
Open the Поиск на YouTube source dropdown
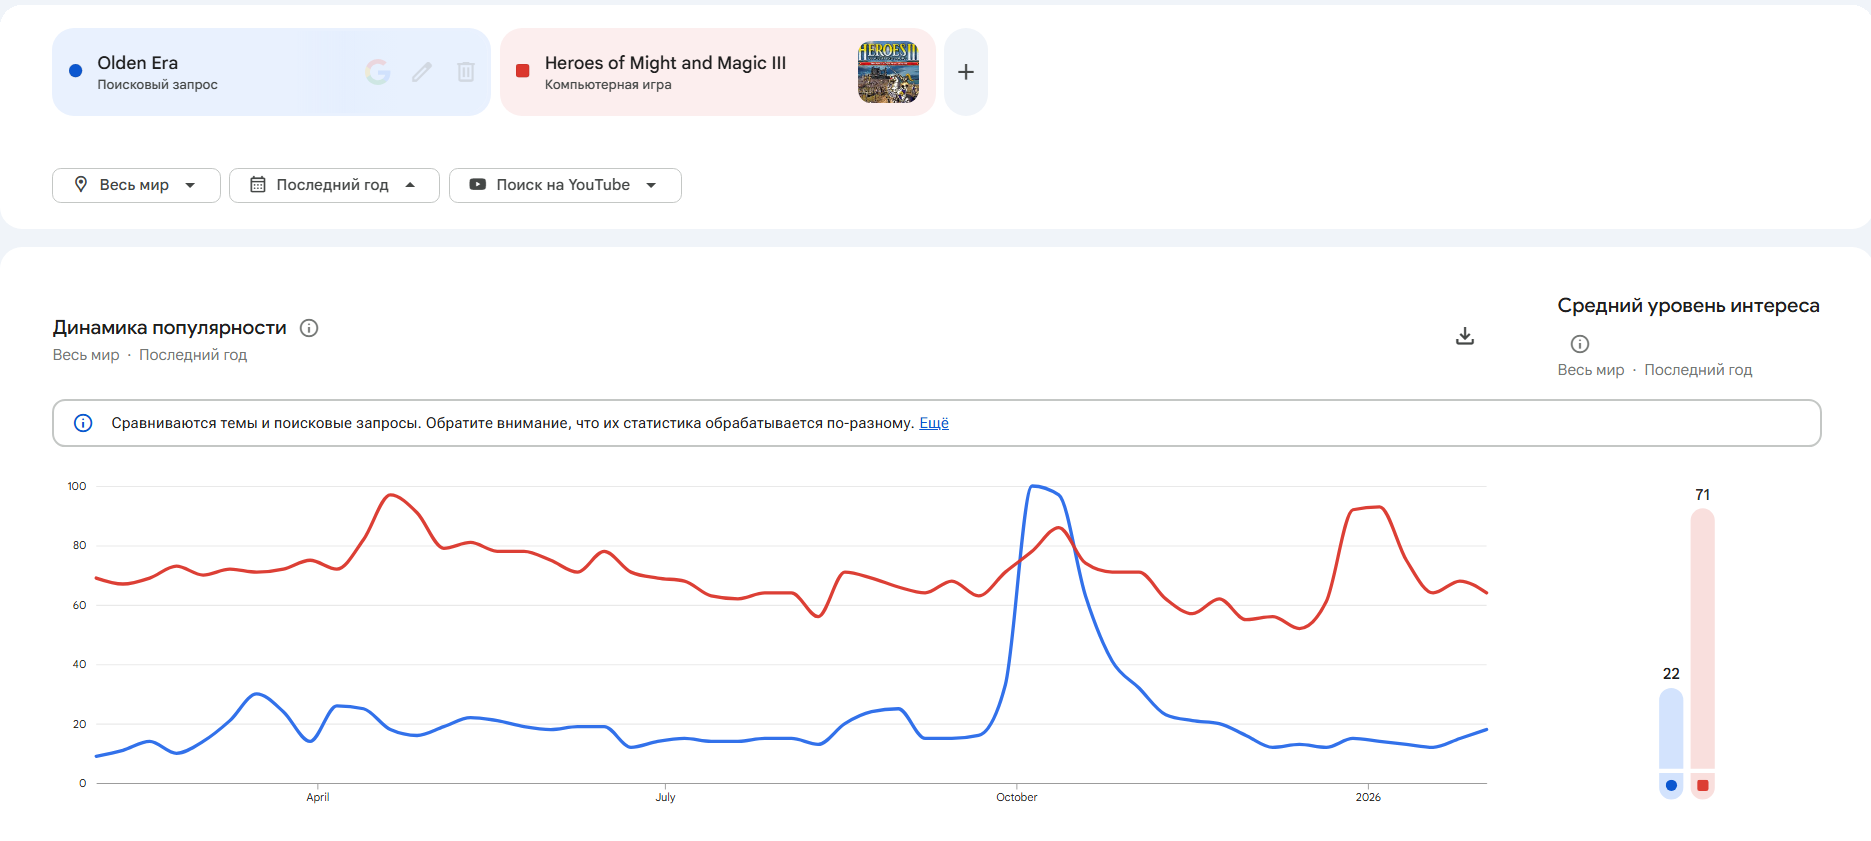pos(565,185)
